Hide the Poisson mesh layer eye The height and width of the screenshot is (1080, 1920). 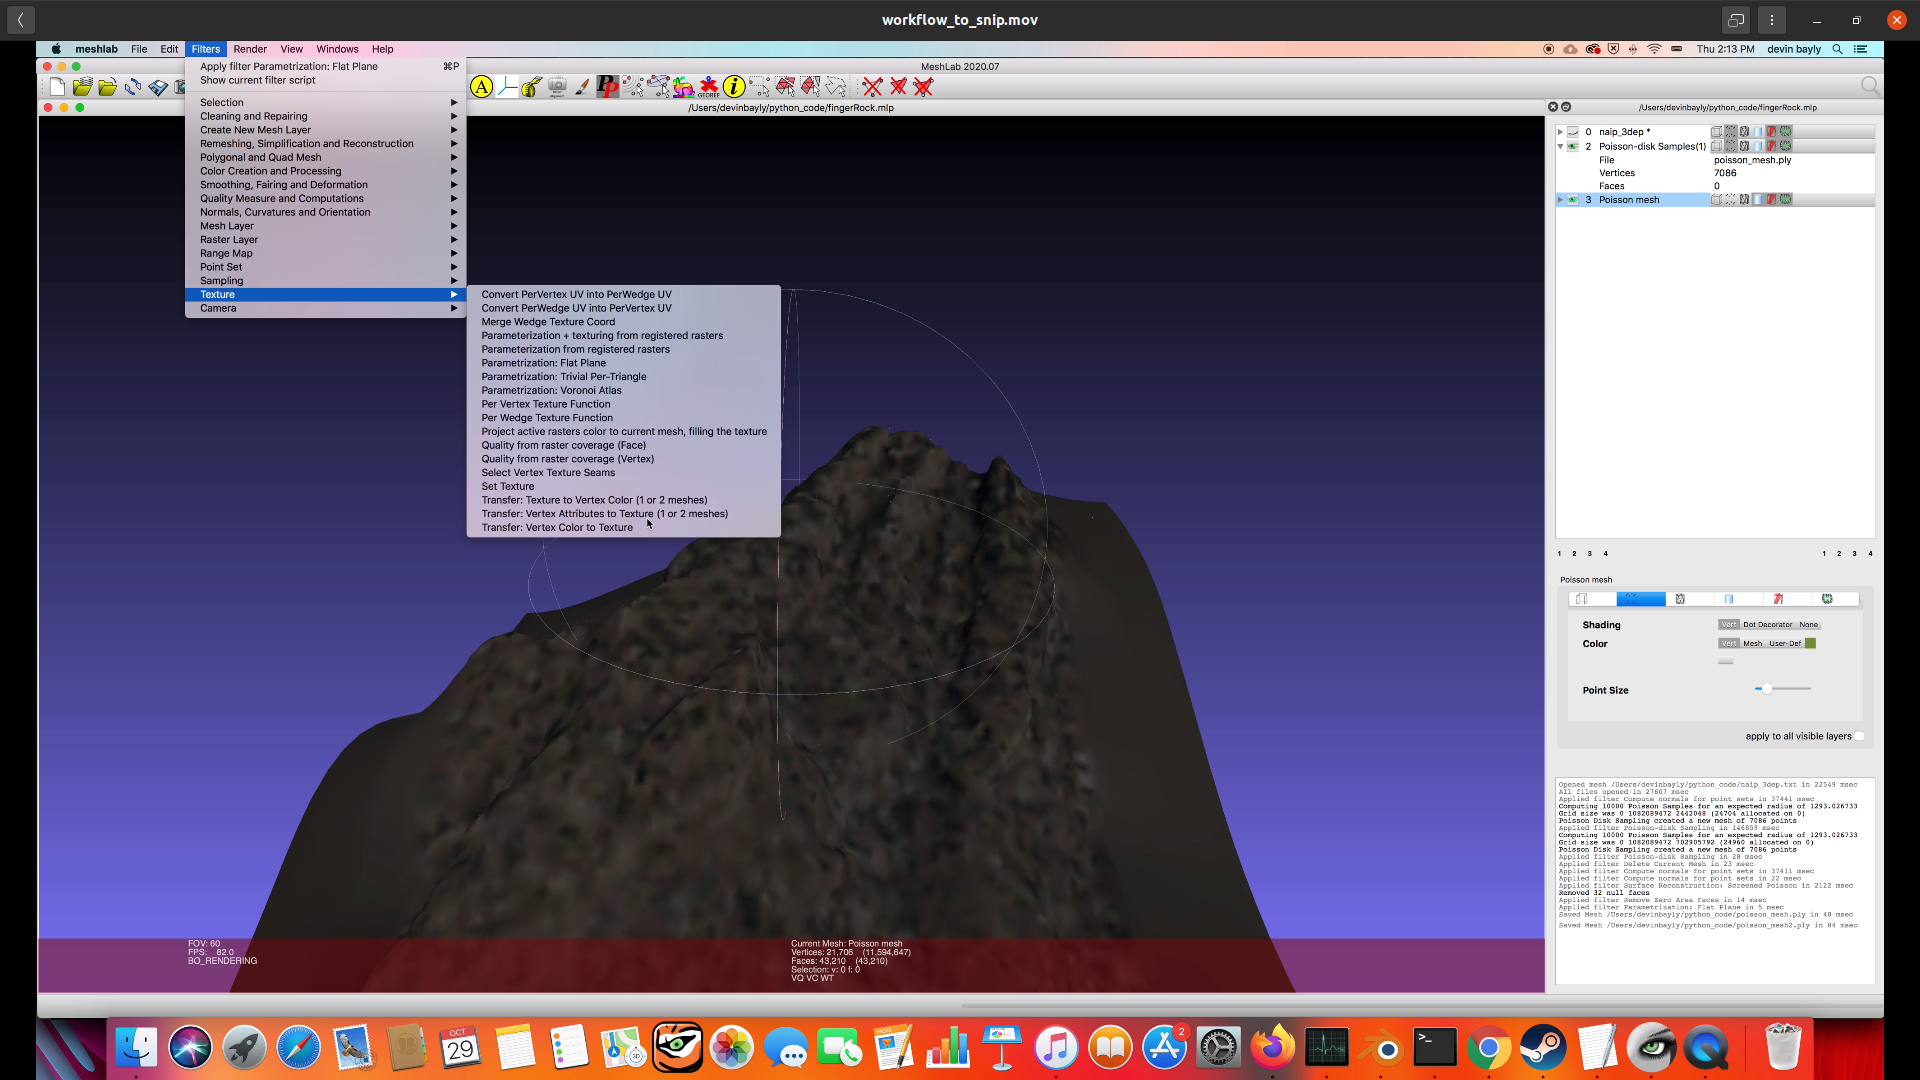pos(1573,200)
